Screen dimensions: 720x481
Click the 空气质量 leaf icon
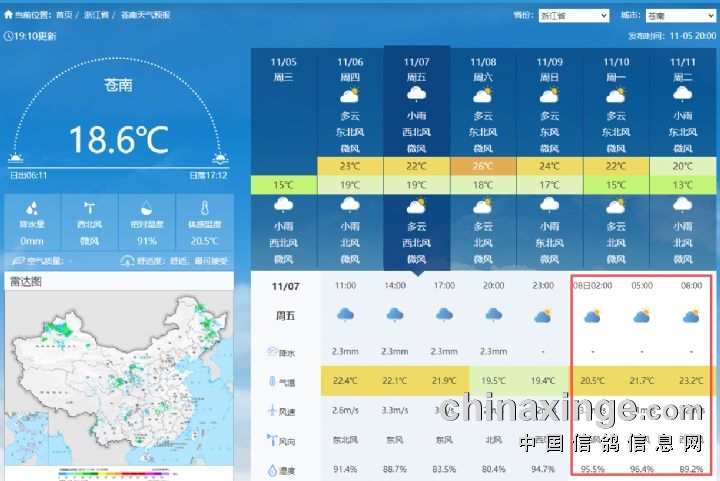pyautogui.click(x=13, y=261)
